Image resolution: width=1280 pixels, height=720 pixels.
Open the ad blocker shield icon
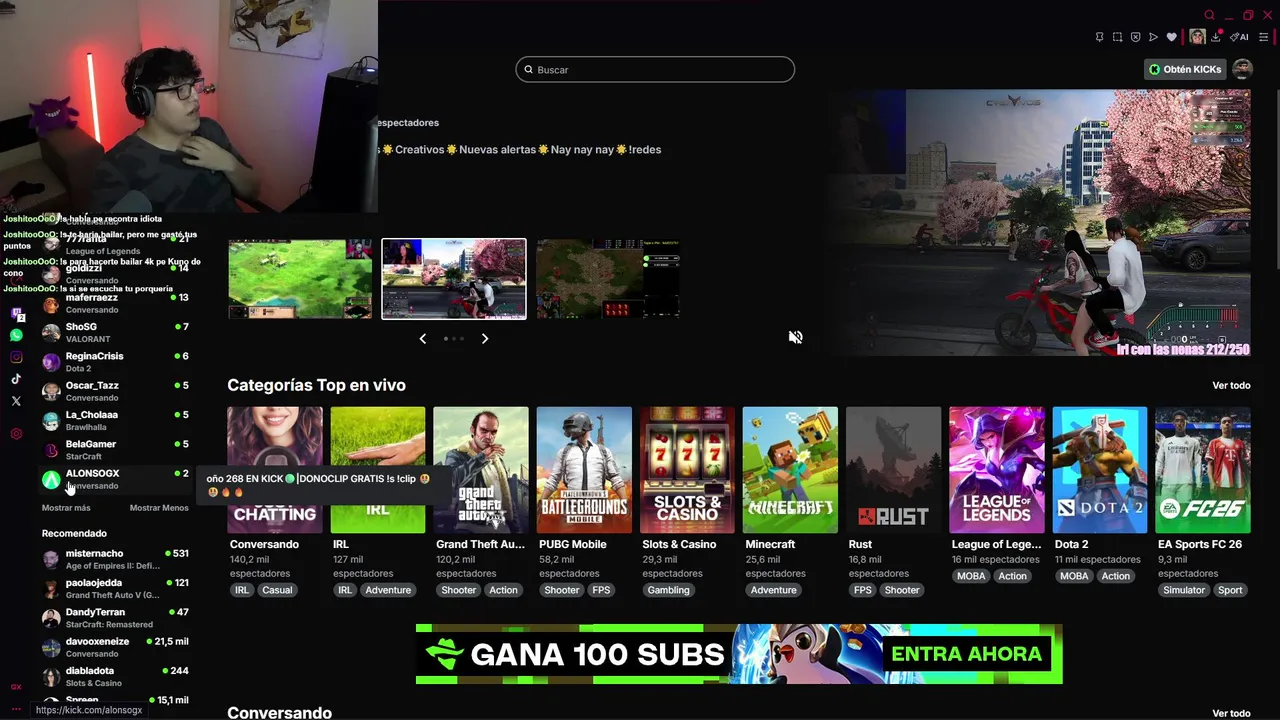(x=1135, y=37)
